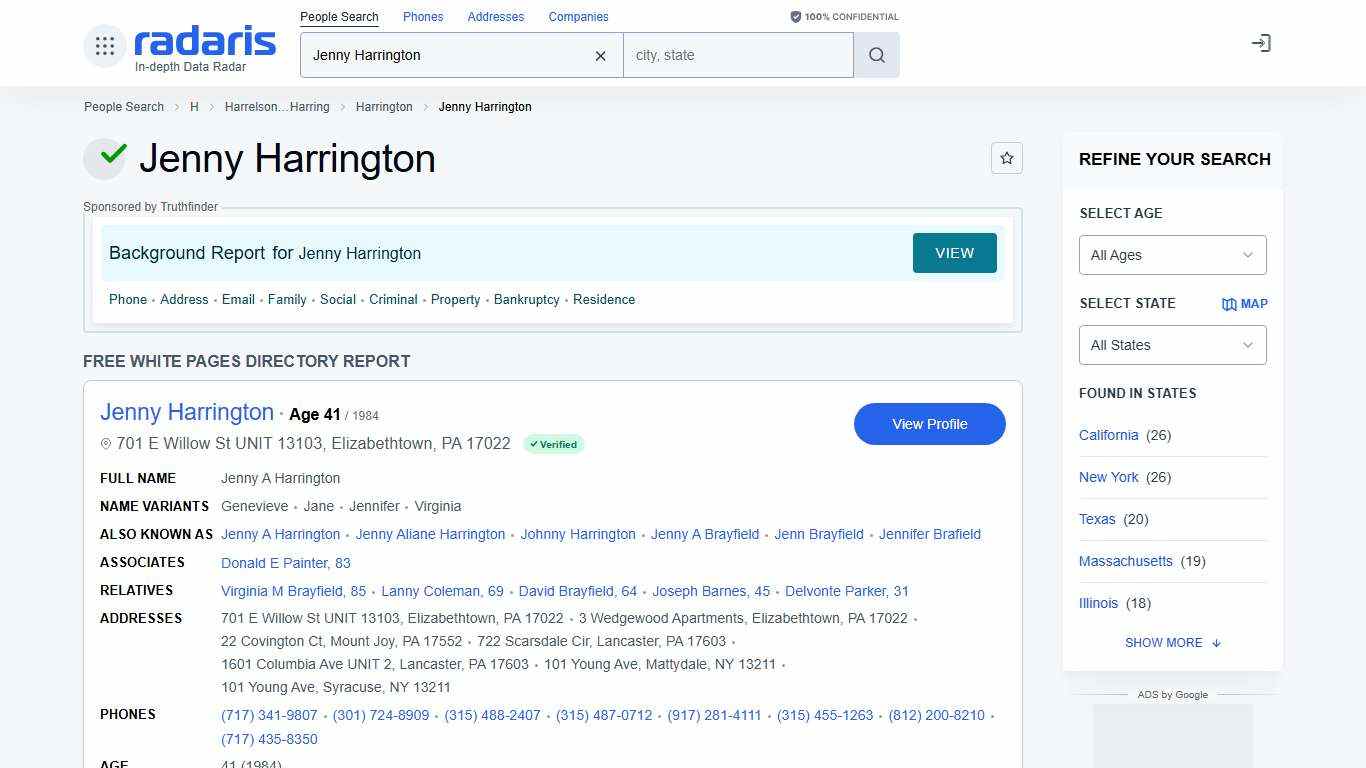Expand SHOW MORE states list
The height and width of the screenshot is (768, 1366).
click(1172, 642)
